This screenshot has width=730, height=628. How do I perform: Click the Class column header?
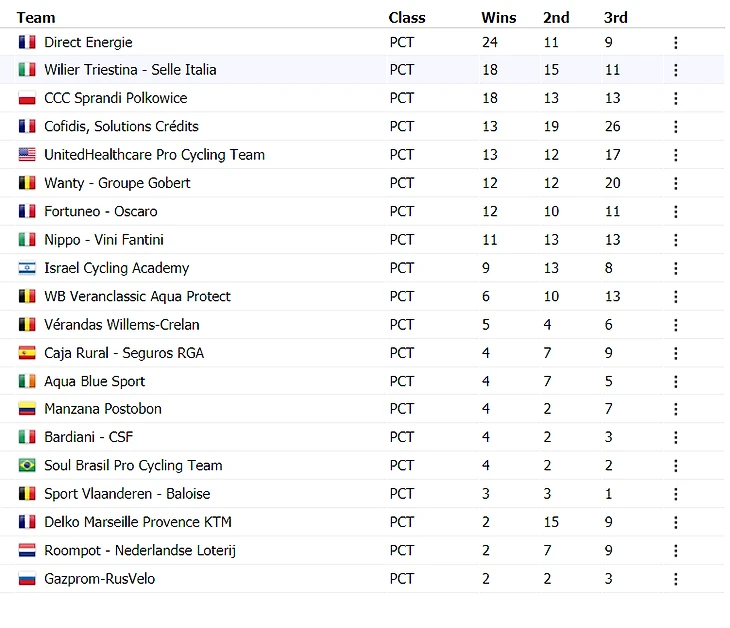tap(407, 18)
